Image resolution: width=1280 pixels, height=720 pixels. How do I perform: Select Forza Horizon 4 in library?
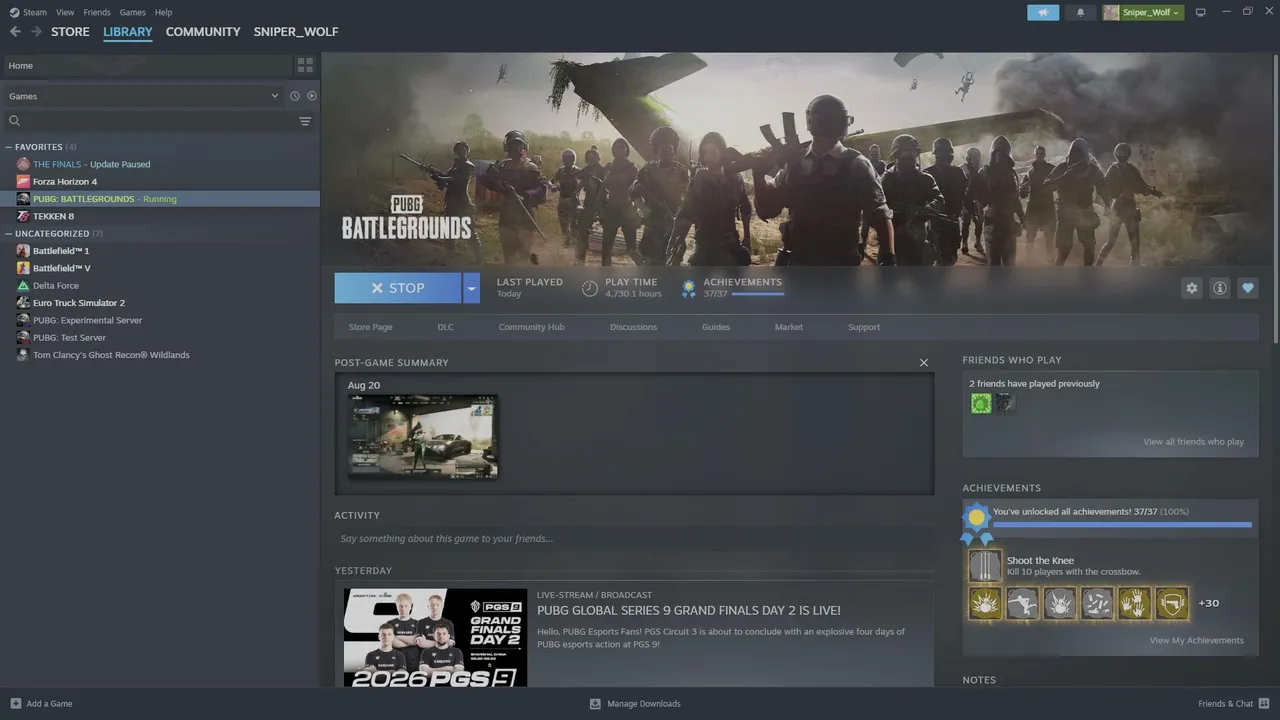pos(160,182)
